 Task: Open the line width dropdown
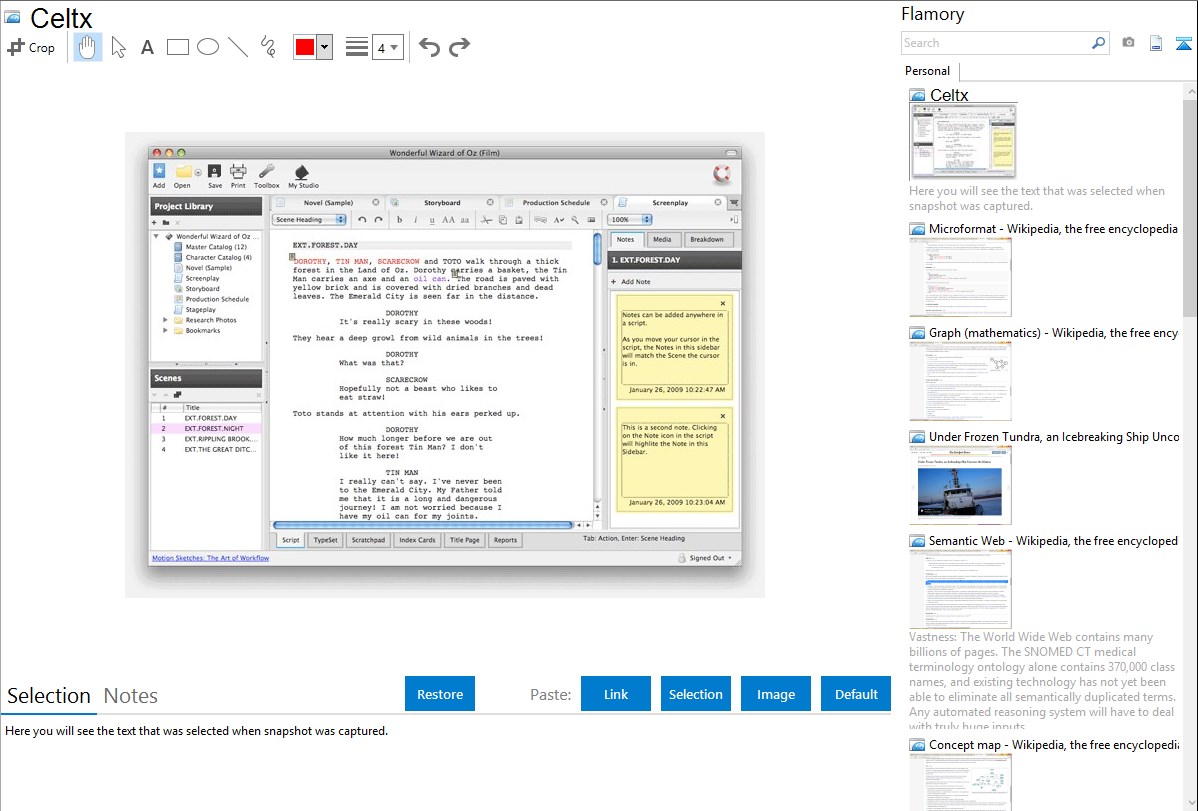387,47
